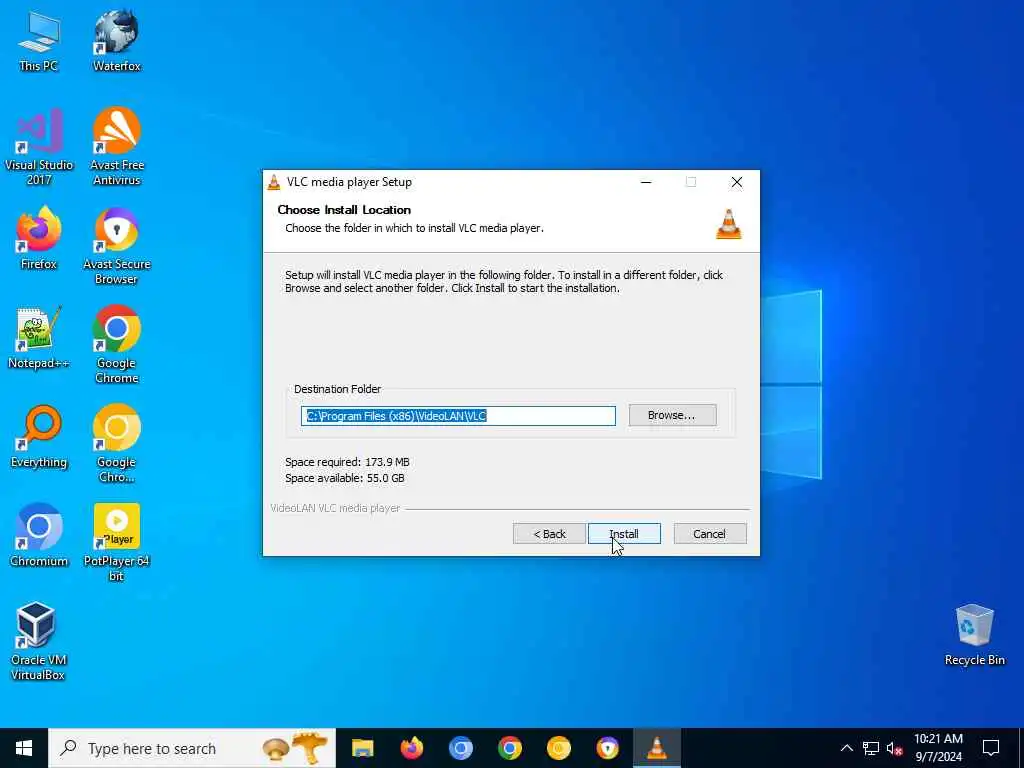
Task: Click the muted volume tray icon
Action: 895,748
